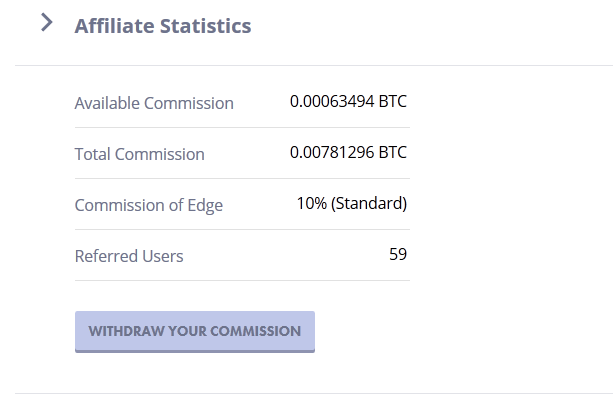Select the Available Commission label

tap(154, 103)
